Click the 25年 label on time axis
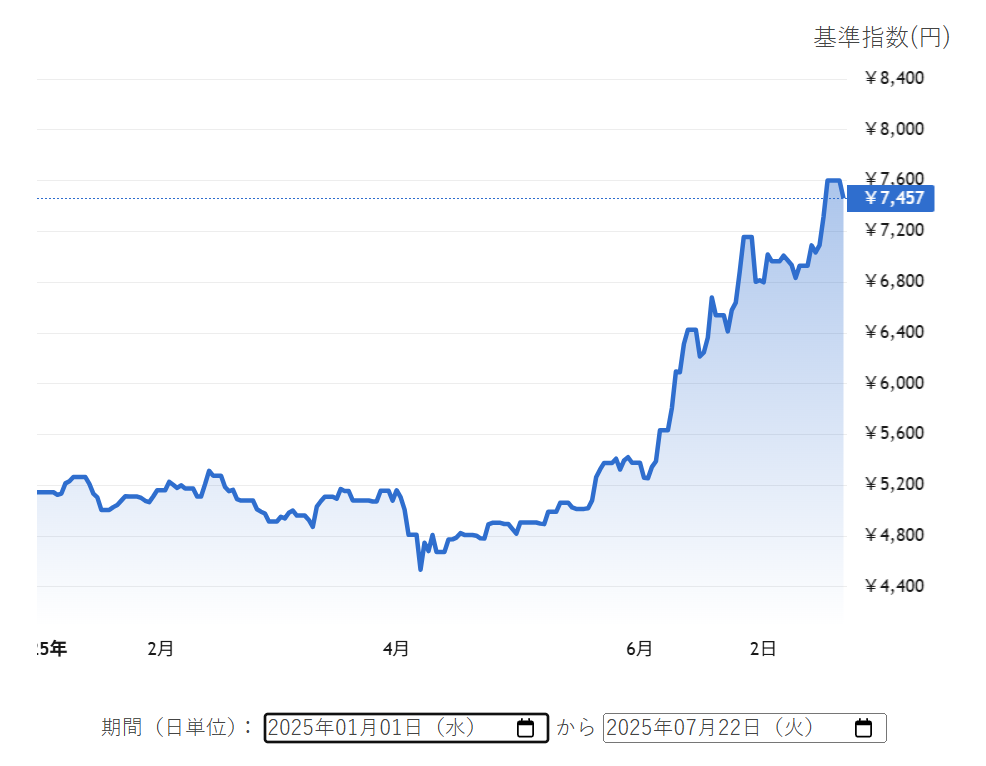Screen dimensions: 986x766 (50, 649)
